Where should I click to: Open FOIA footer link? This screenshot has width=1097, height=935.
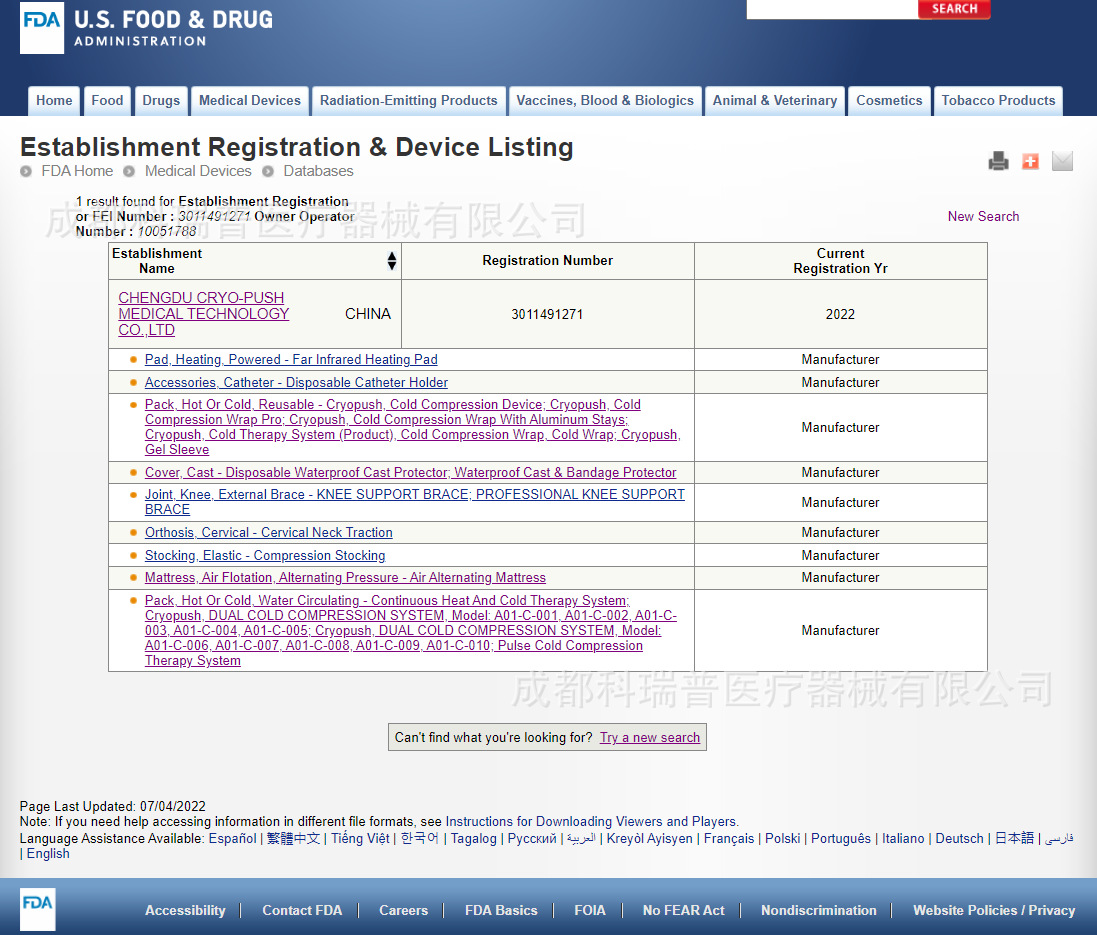[590, 911]
